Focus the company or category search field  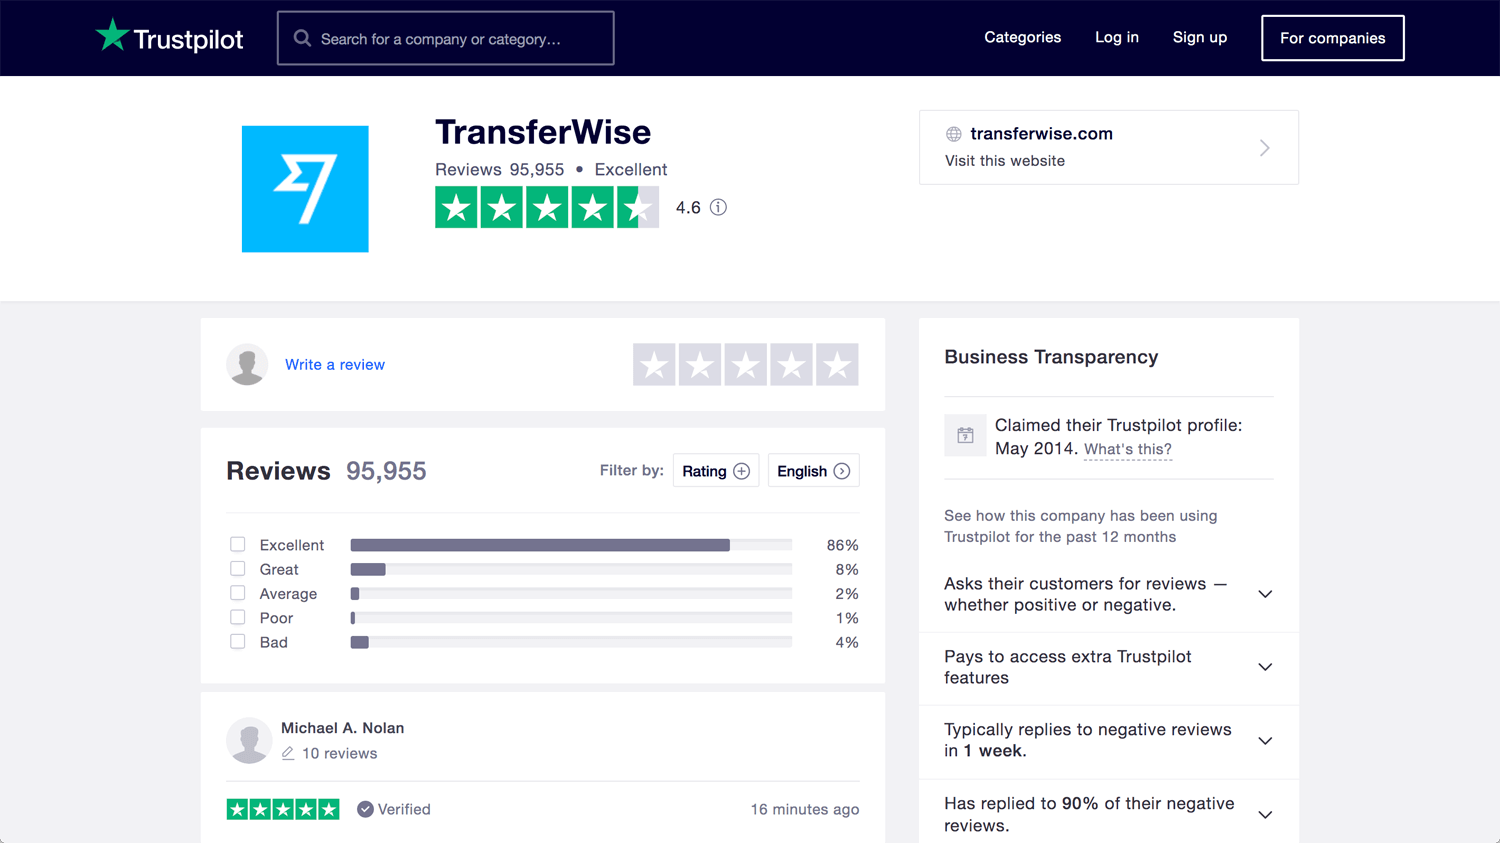tap(446, 38)
